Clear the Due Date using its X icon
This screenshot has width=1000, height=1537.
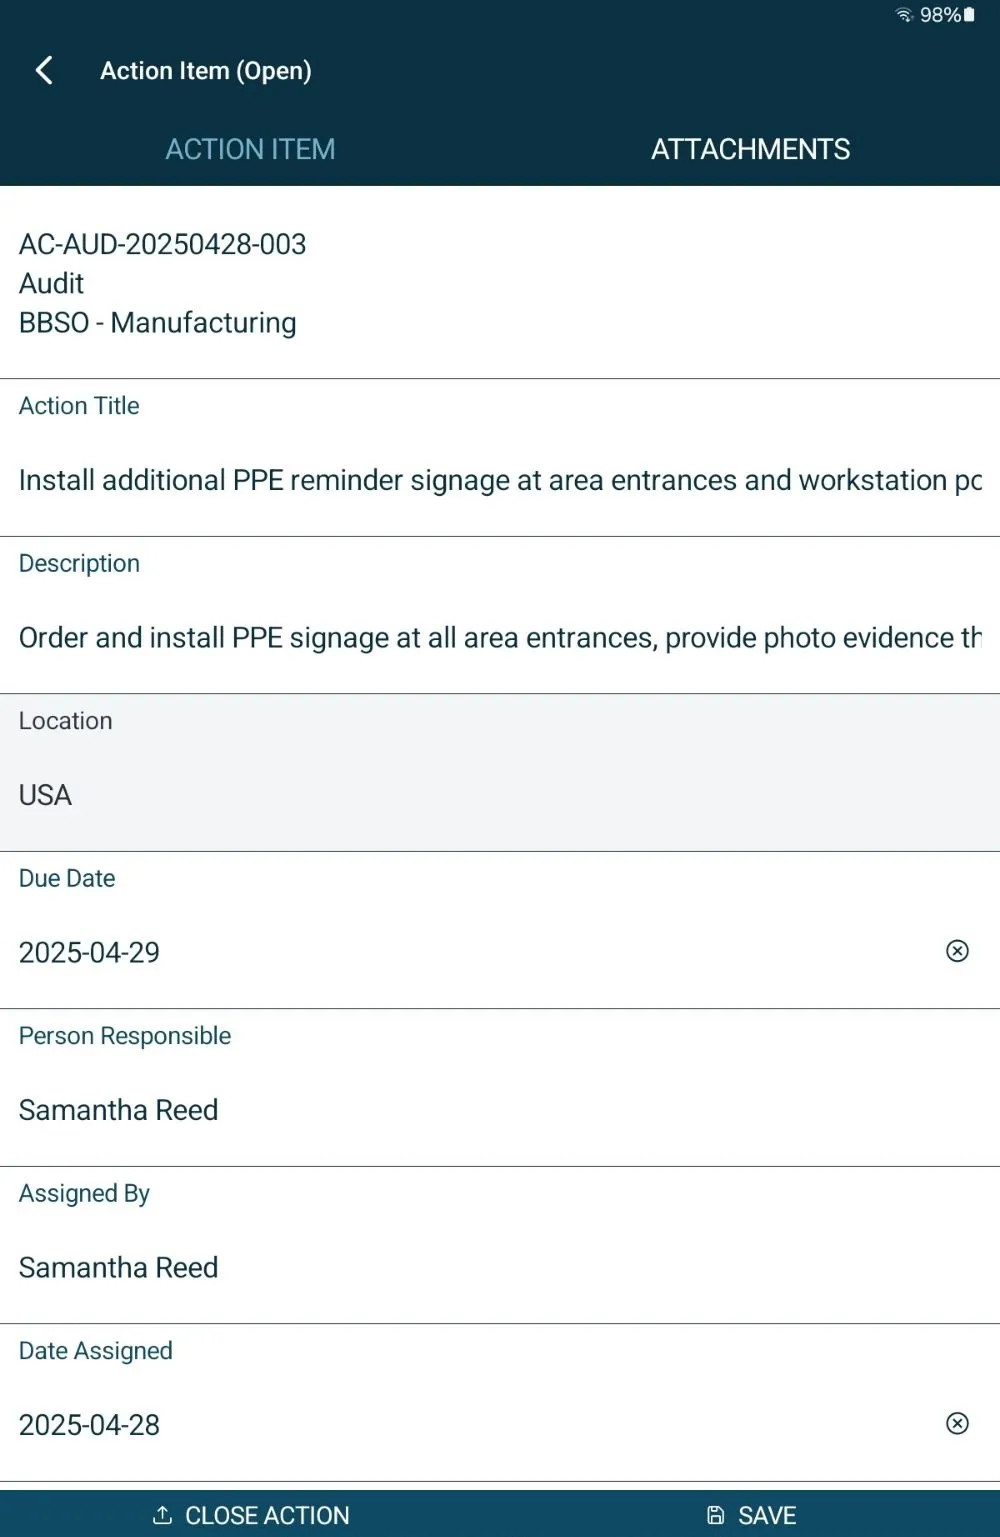coord(957,951)
